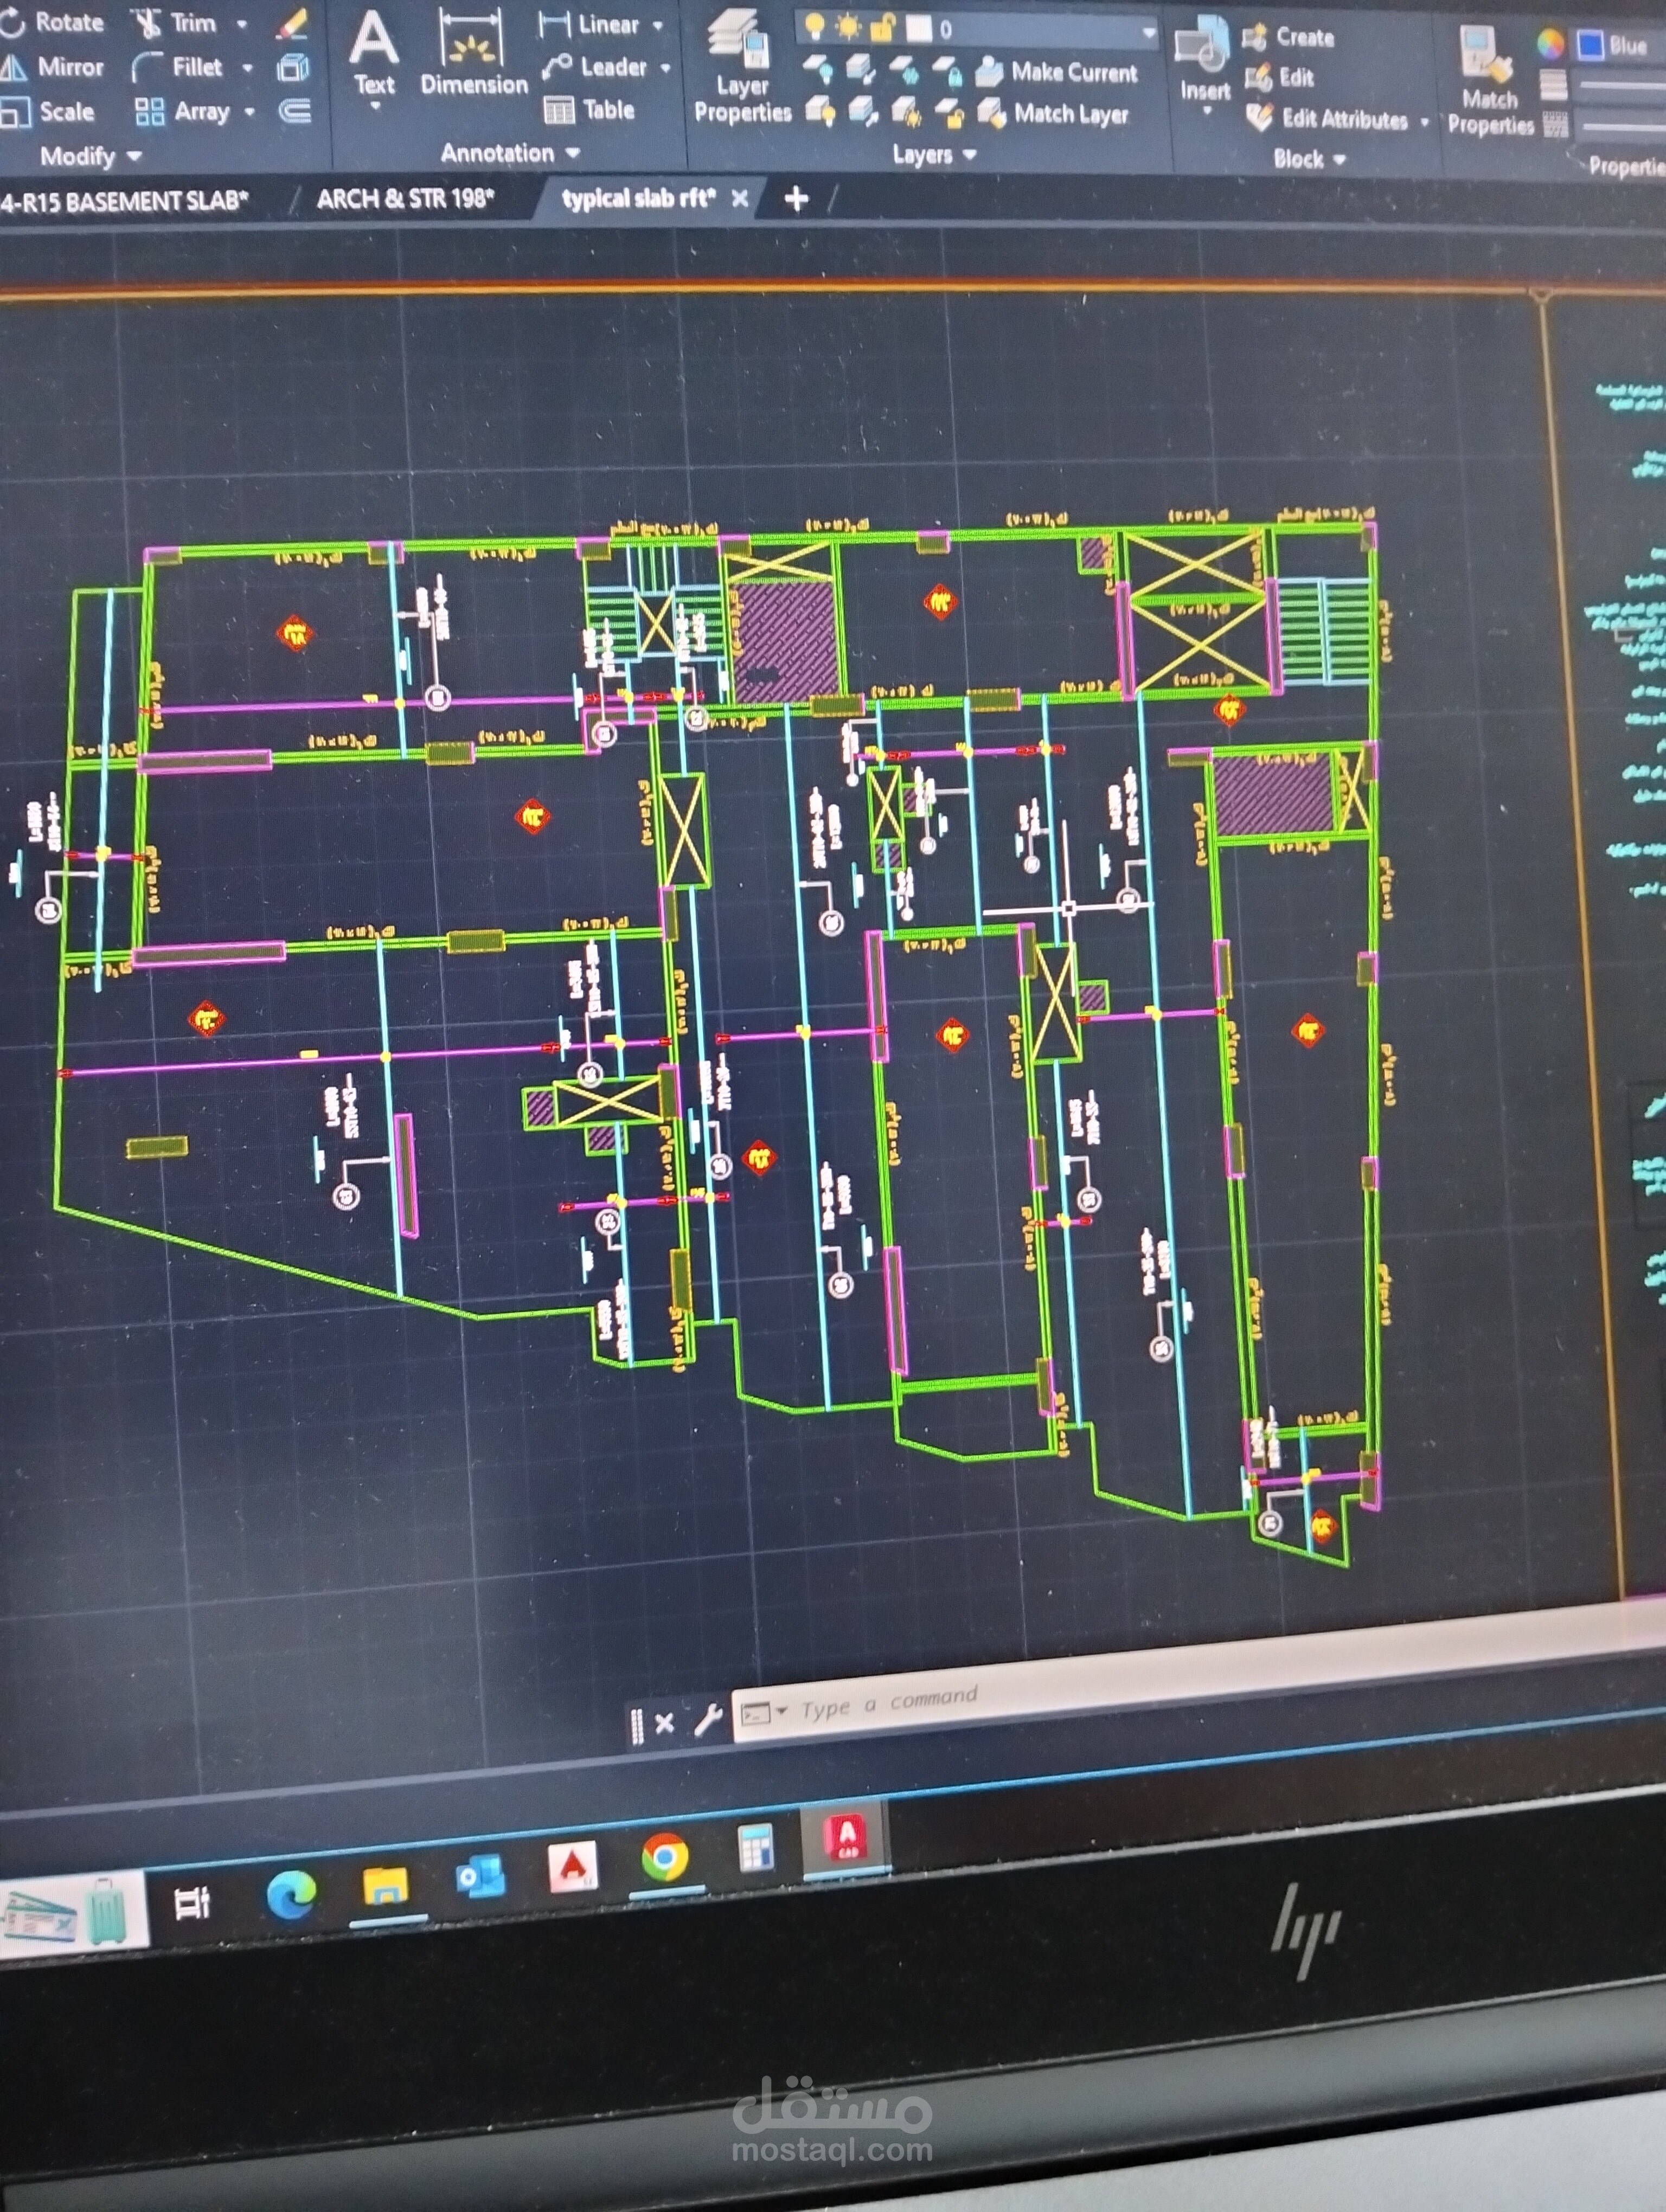Expand Edit Attributes dropdown arrow

click(1424, 123)
